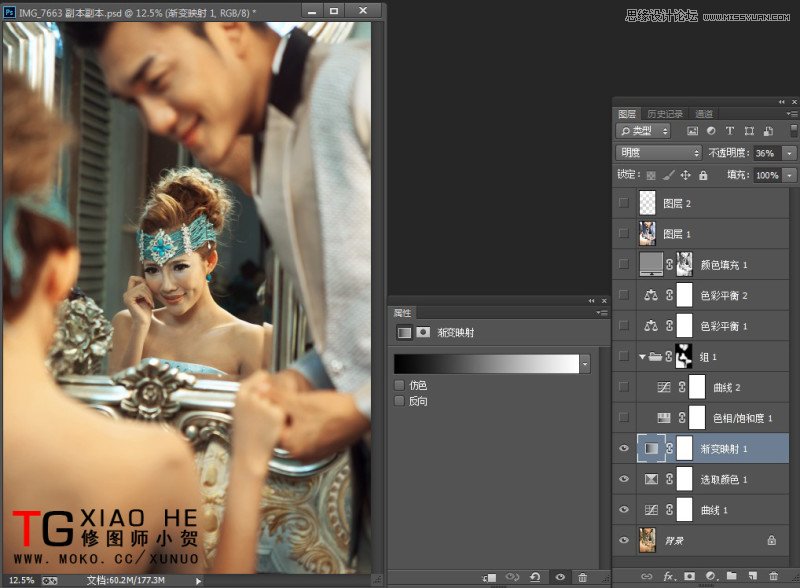This screenshot has height=588, width=800.
Task: Open the new adjustment layer icon
Action: [713, 577]
